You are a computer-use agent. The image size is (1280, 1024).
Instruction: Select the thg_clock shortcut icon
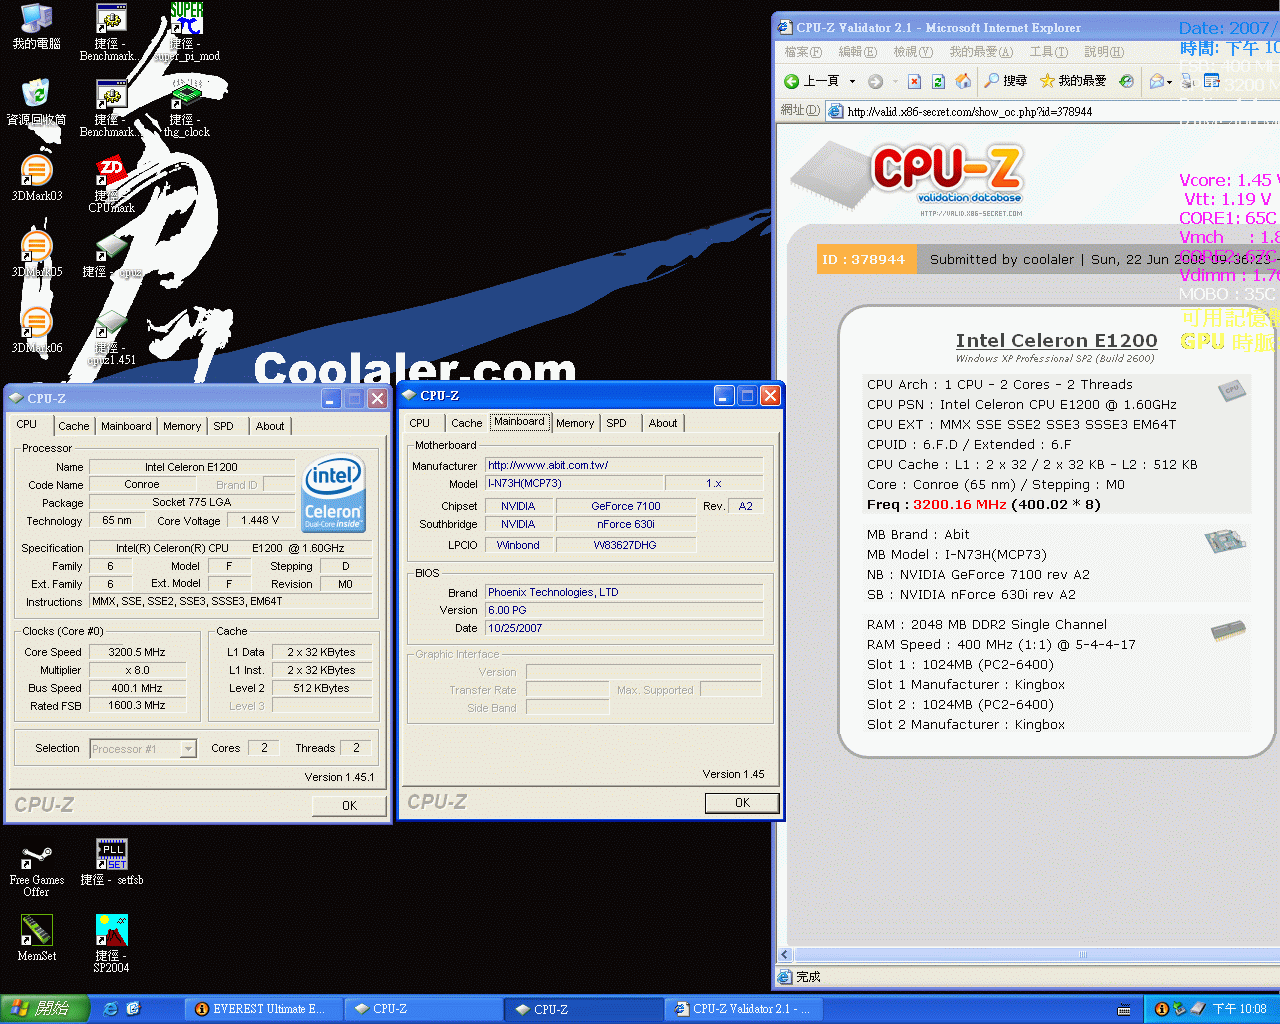[x=187, y=108]
